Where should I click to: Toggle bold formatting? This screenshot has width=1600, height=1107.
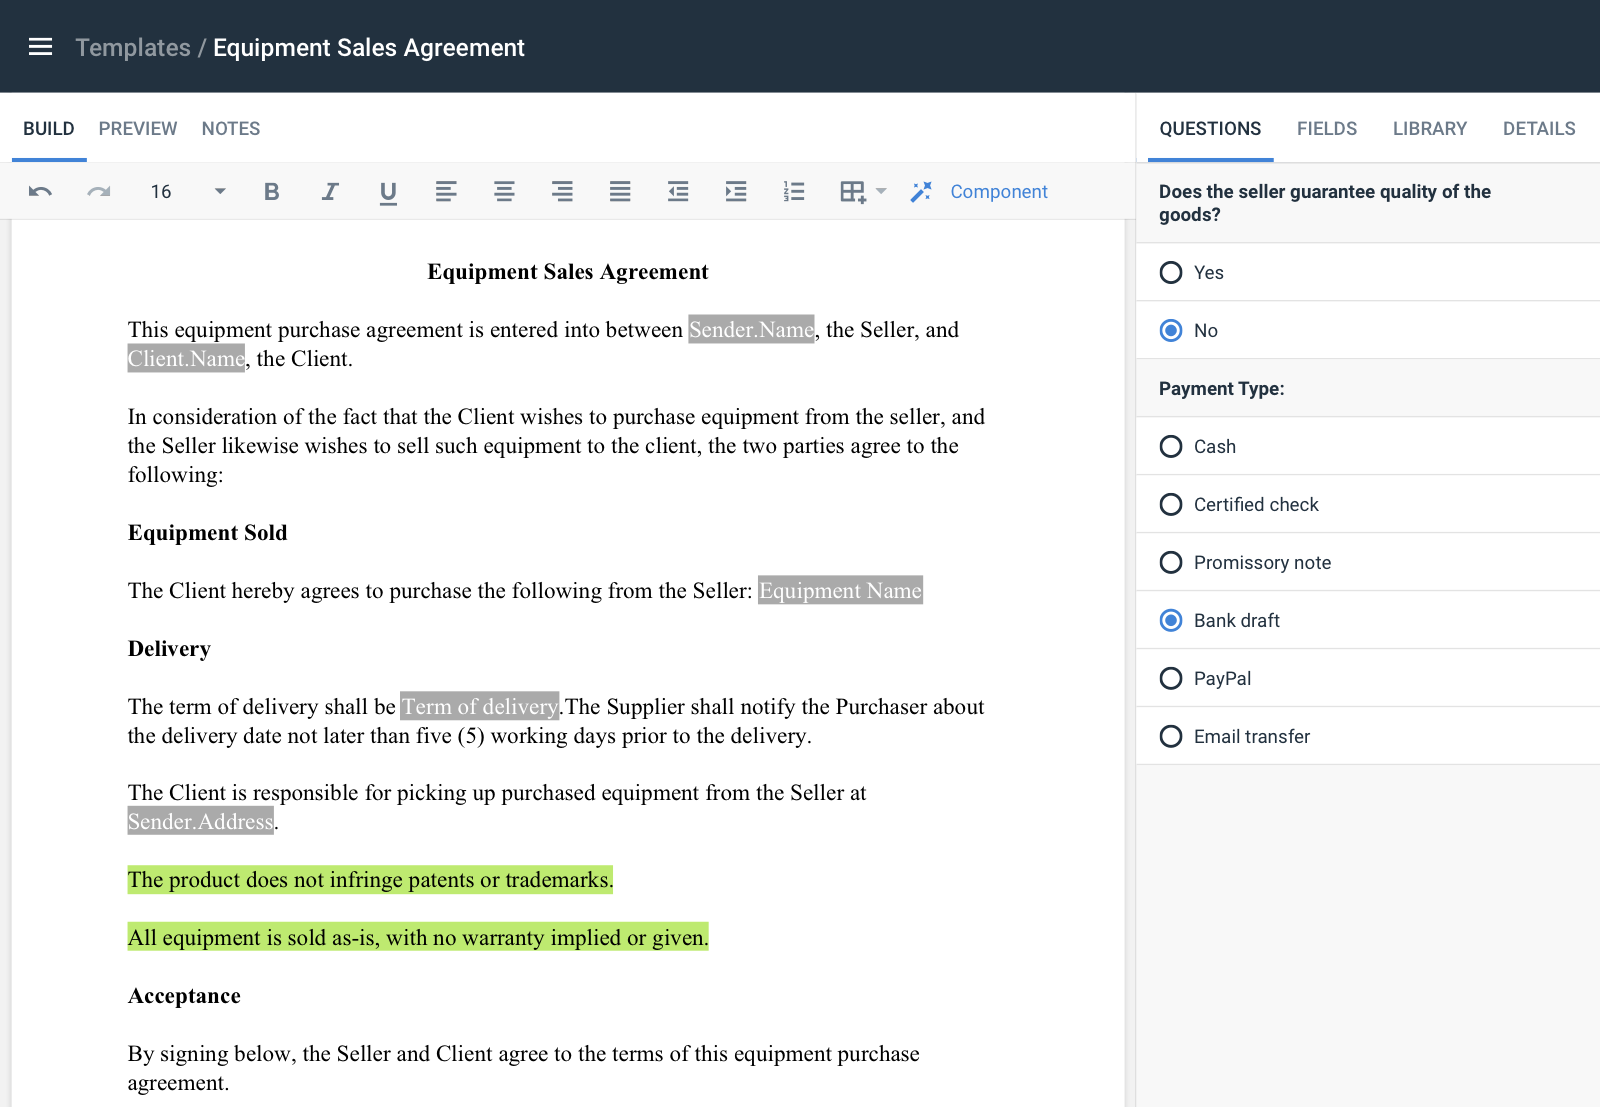271,191
